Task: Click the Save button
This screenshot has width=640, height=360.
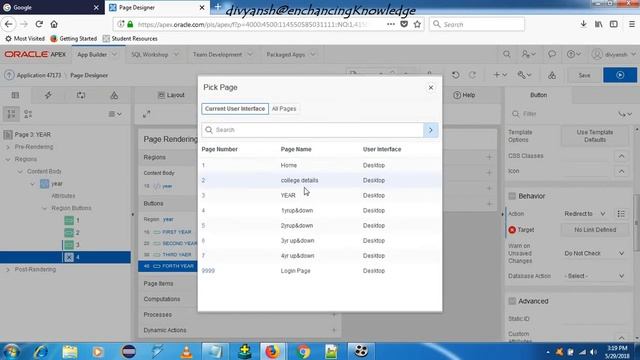Action: (584, 75)
